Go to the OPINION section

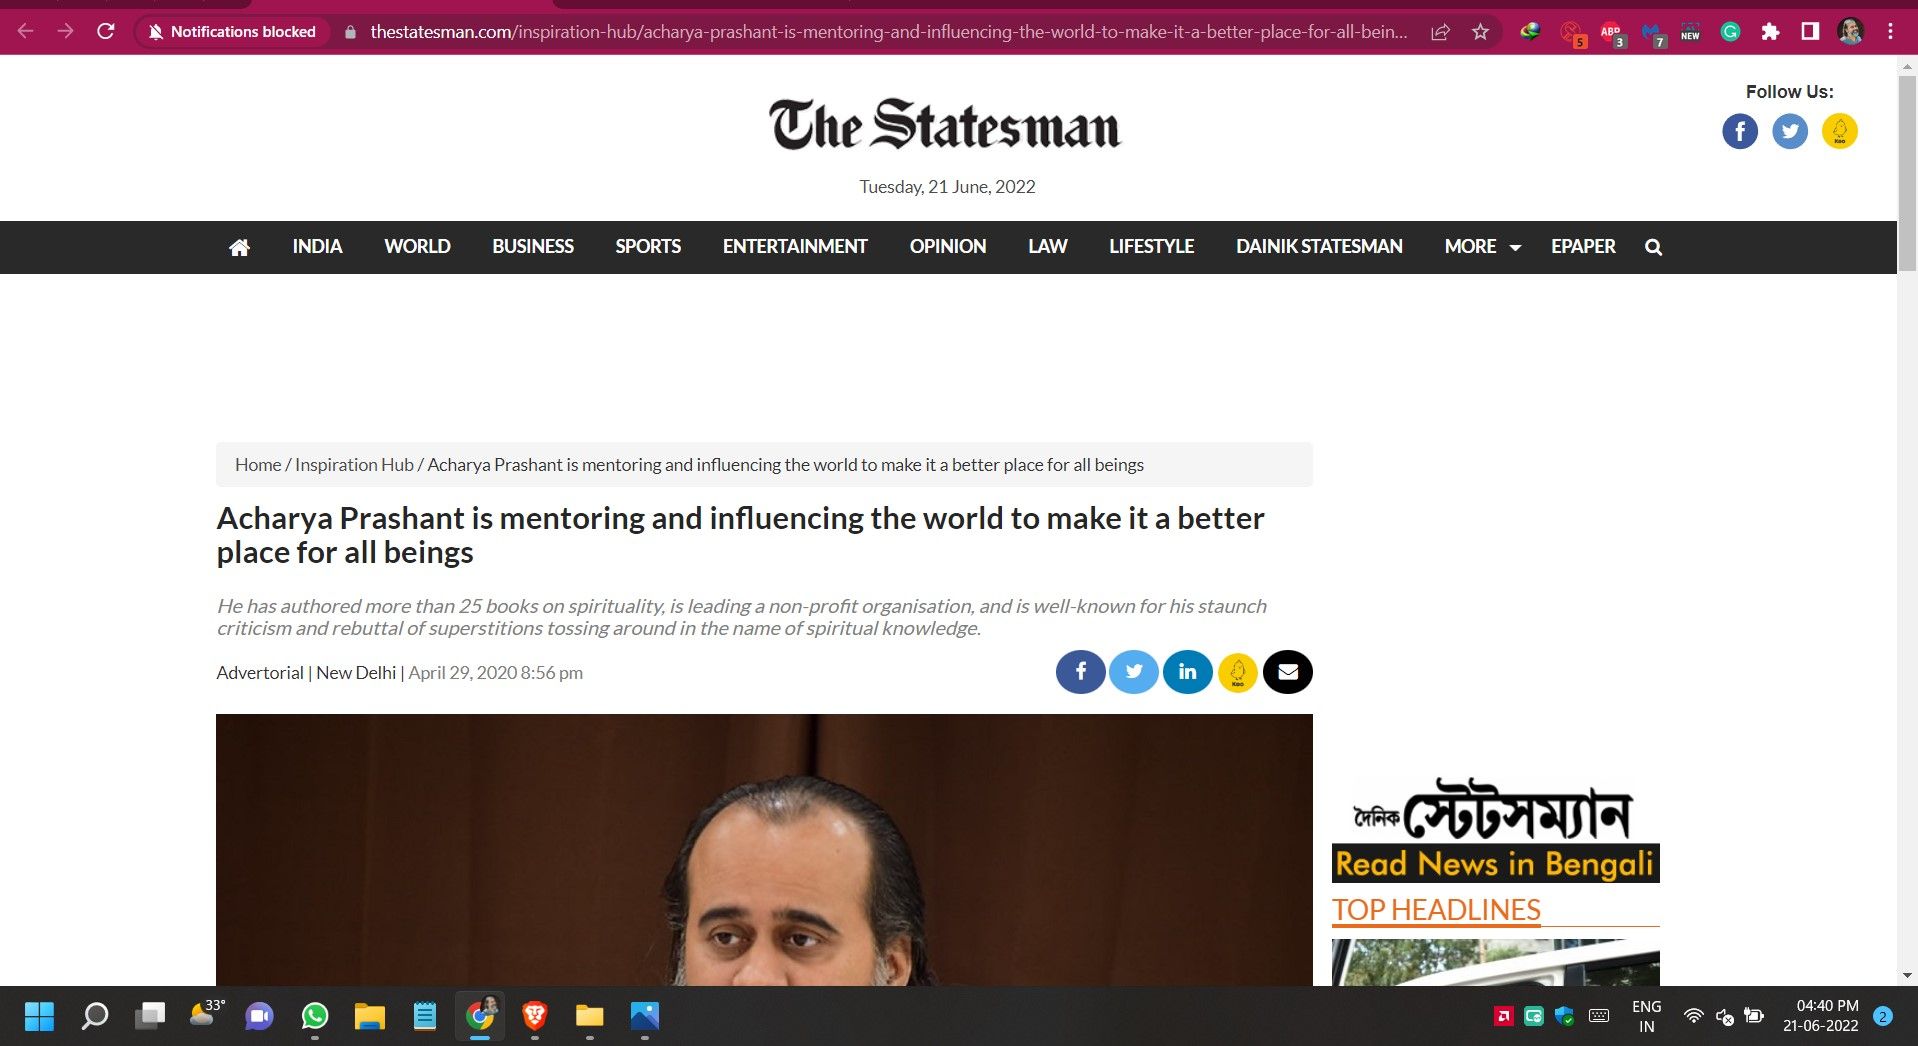[947, 247]
